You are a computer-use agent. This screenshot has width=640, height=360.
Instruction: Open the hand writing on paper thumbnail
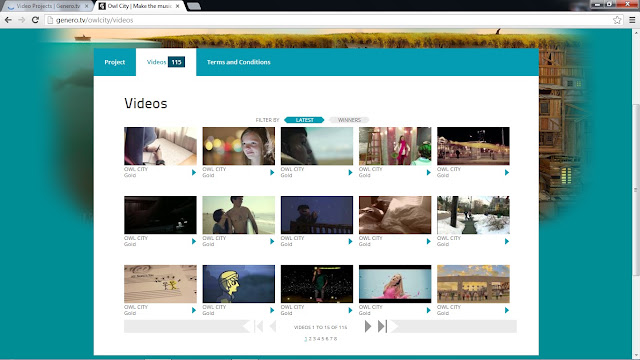pyautogui.click(x=160, y=146)
